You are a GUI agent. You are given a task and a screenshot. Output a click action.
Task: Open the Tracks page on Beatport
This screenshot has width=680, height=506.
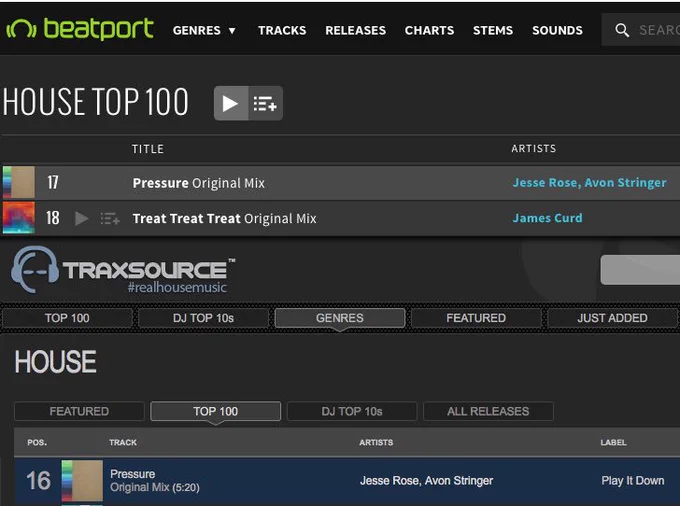click(x=282, y=30)
